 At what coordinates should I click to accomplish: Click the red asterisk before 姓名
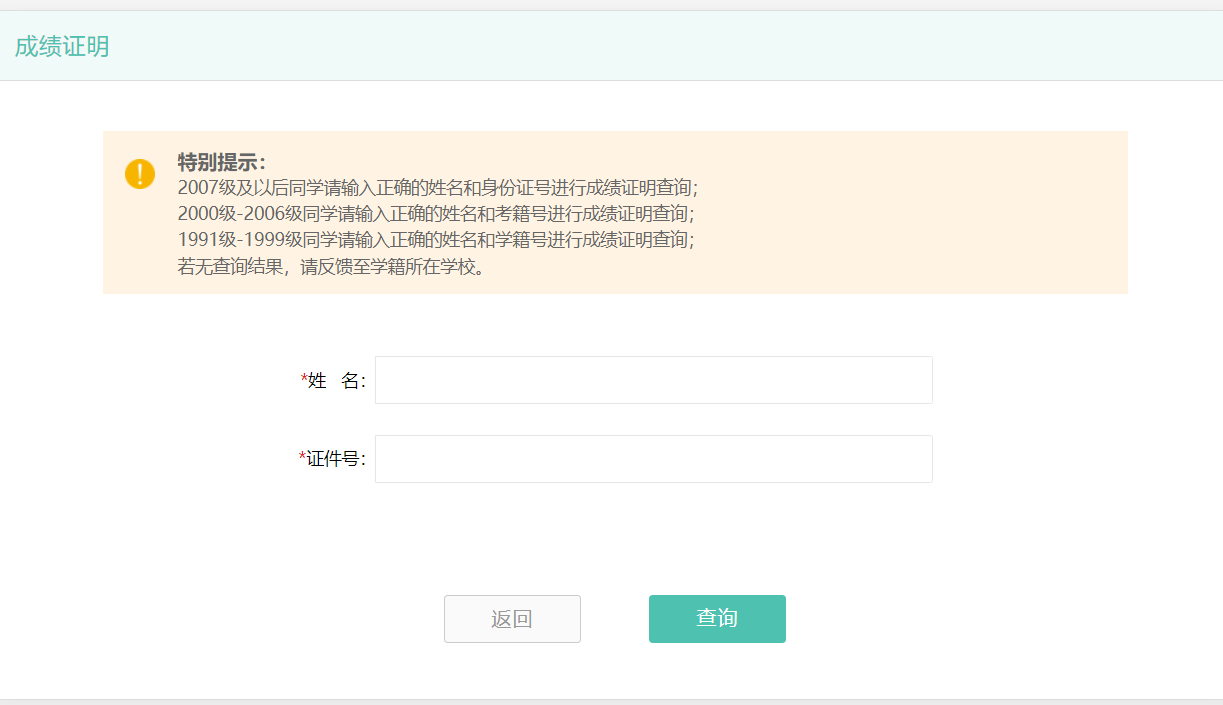(x=304, y=380)
